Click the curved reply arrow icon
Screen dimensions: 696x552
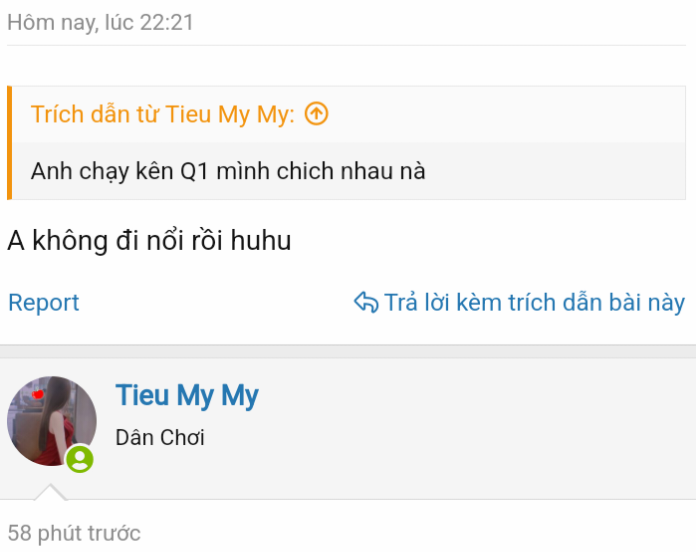click(x=366, y=303)
